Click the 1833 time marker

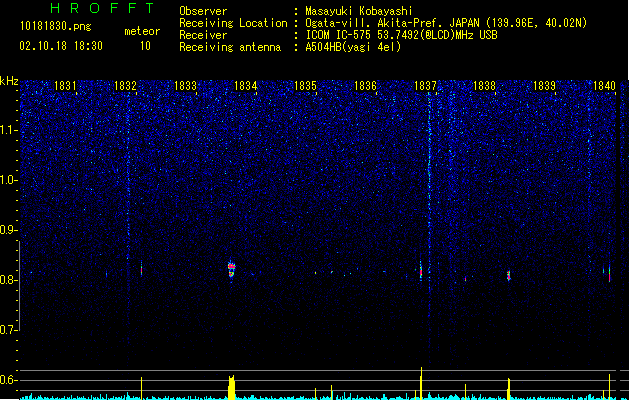[x=185, y=86]
